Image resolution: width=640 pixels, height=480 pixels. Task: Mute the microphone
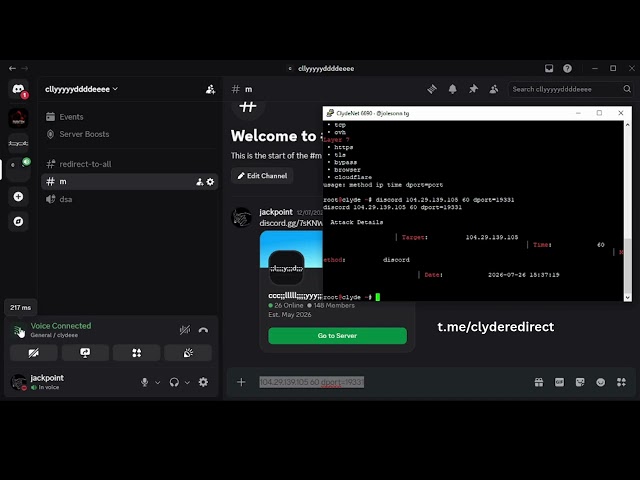(x=144, y=382)
